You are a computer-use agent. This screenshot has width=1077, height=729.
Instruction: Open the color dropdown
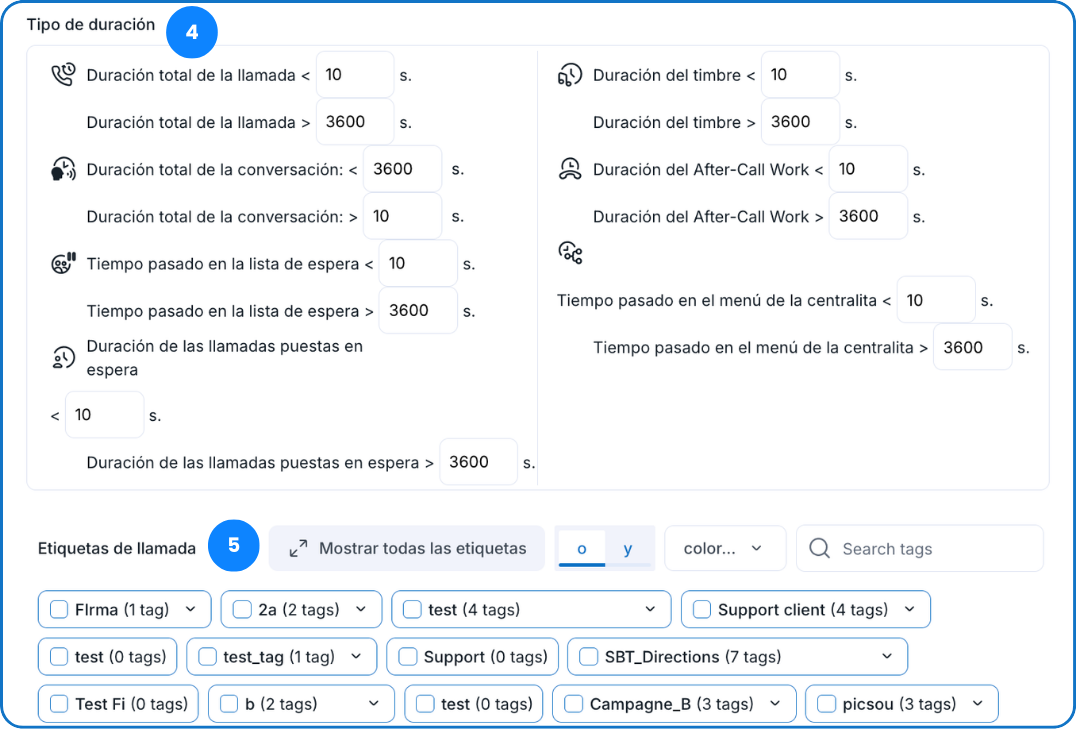724,548
